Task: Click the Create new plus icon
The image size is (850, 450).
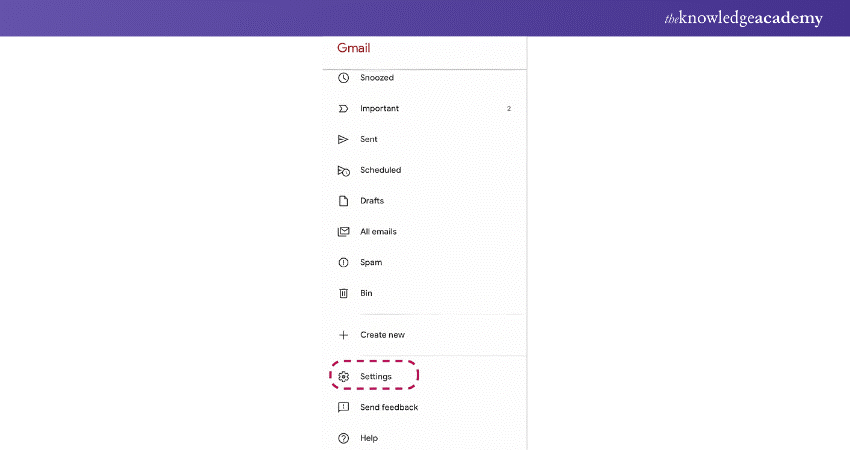Action: click(343, 335)
